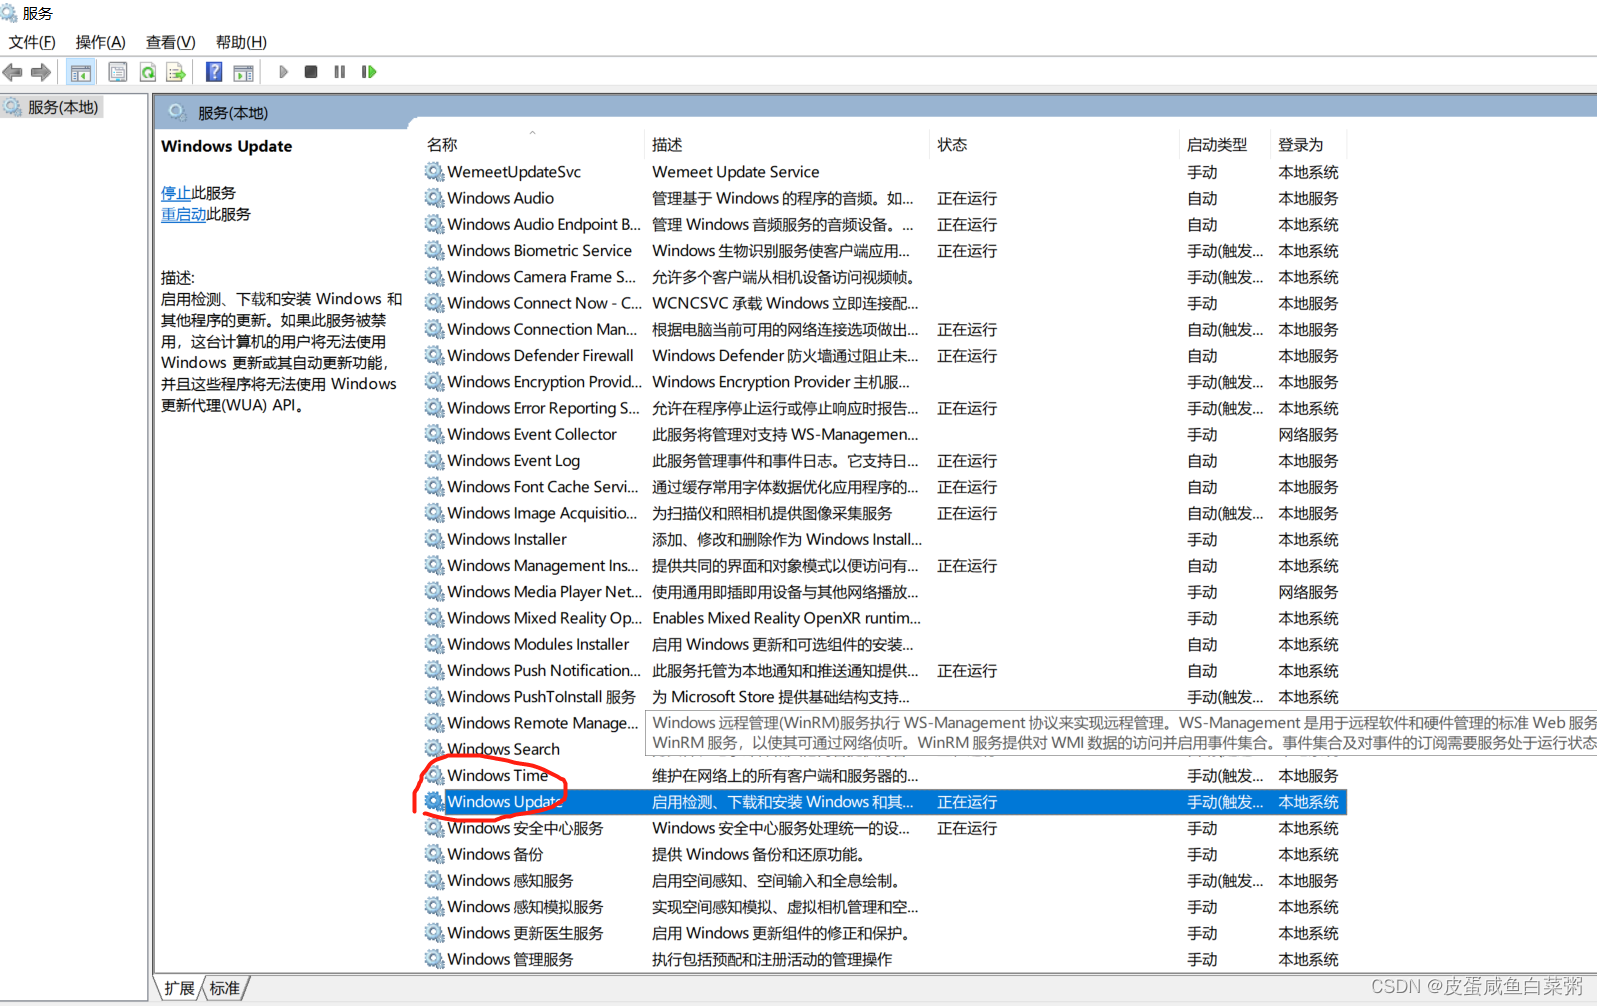Click the Restart Service icon
1597x1006 pixels.
(369, 72)
